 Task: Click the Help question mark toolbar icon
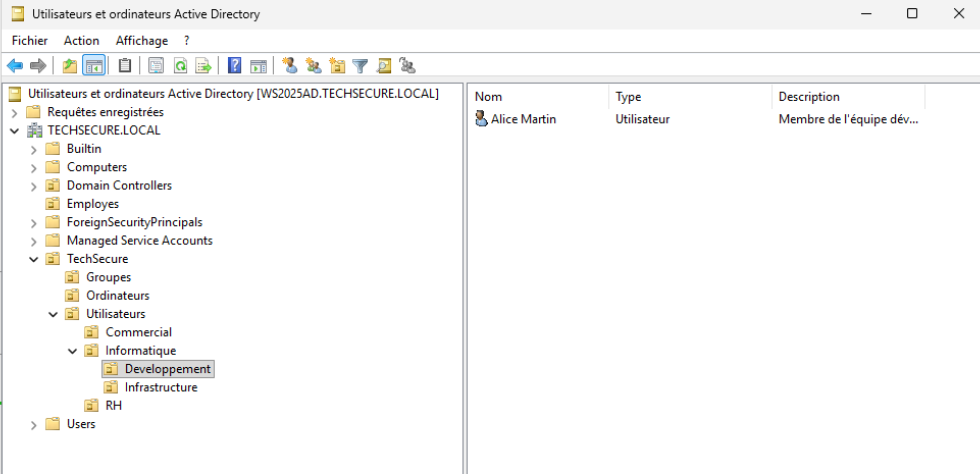click(x=235, y=66)
